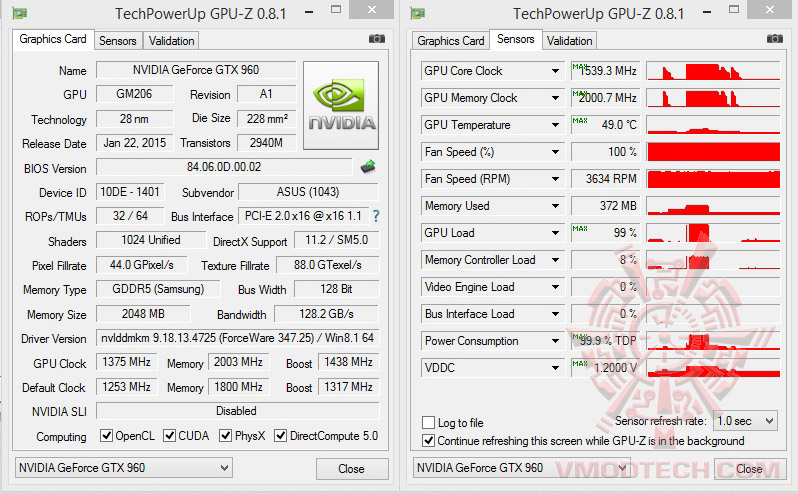Click the Device ID value 10DE - 1401
Image resolution: width=798 pixels, height=494 pixels.
pos(130,192)
